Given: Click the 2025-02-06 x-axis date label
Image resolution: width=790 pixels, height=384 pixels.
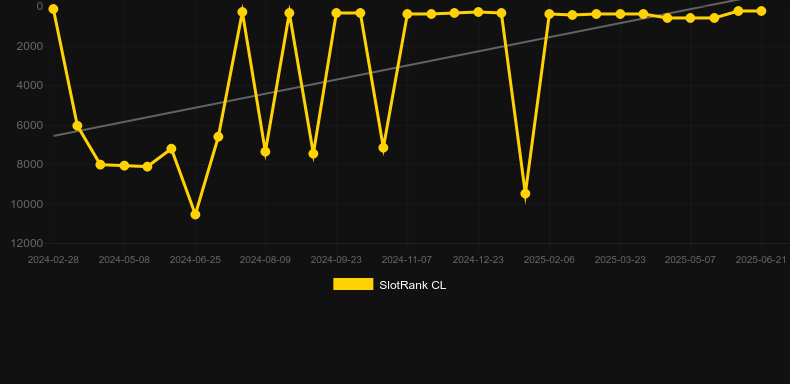Looking at the screenshot, I should (x=549, y=260).
